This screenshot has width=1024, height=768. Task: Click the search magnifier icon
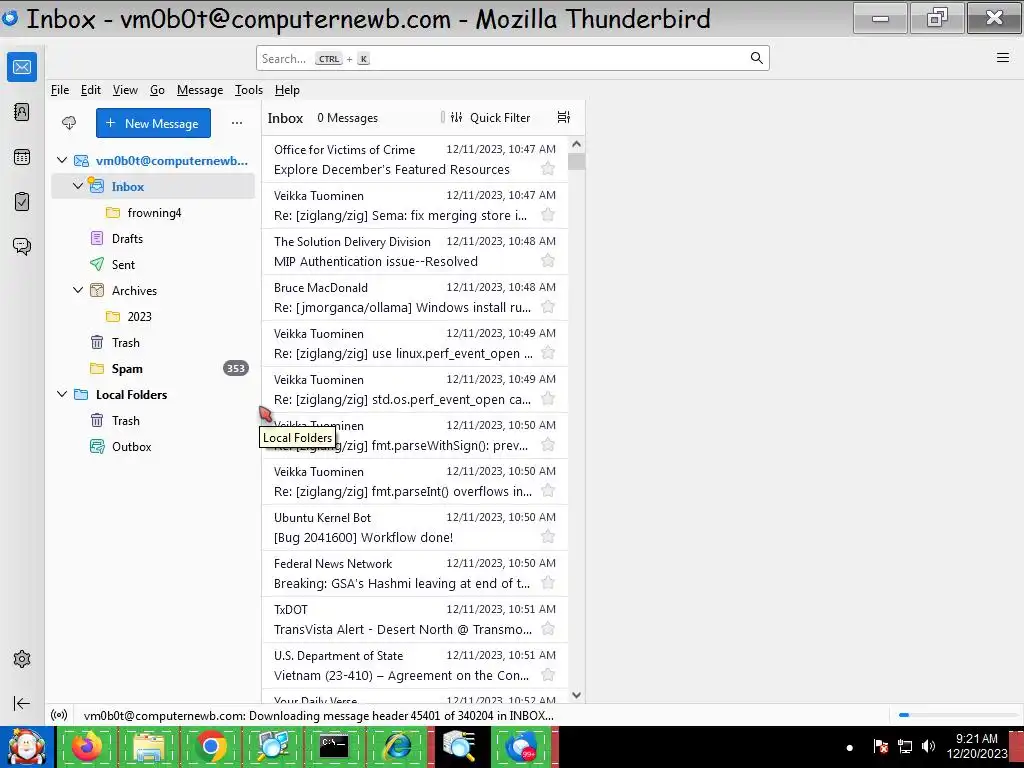click(756, 58)
